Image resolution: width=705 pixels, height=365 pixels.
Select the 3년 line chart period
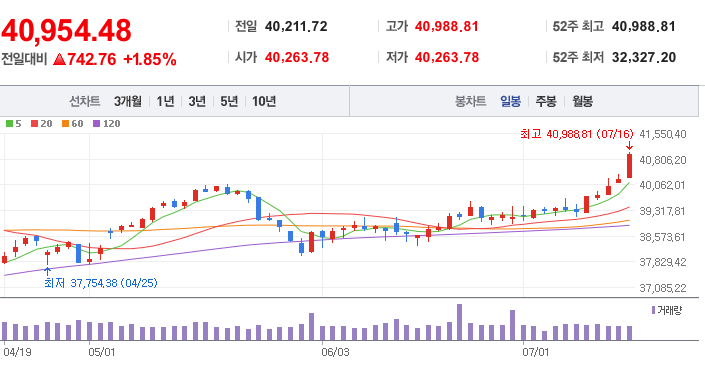click(197, 102)
